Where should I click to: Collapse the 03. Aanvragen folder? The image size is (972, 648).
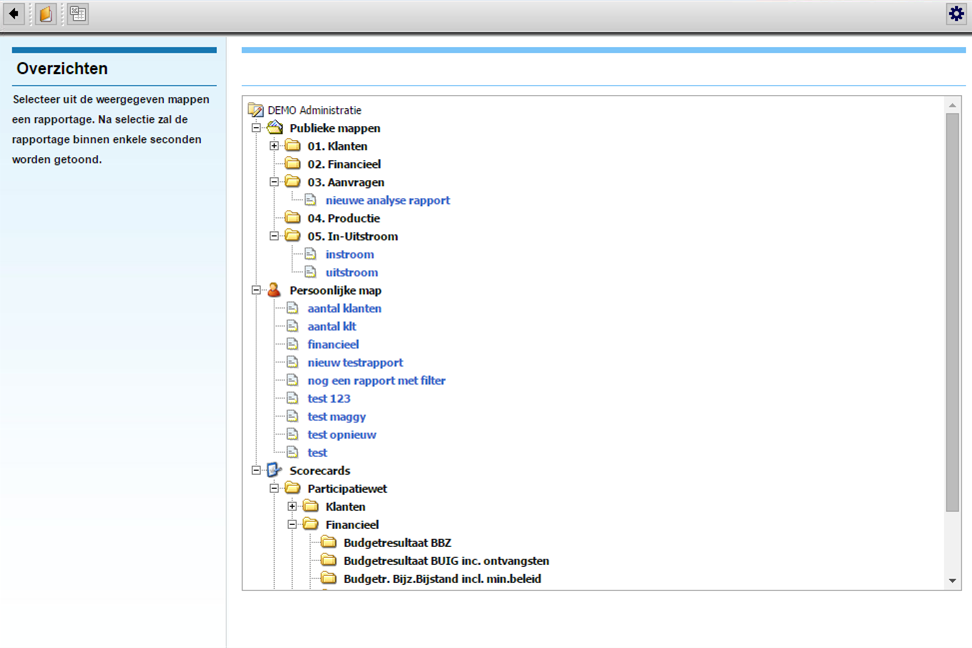tap(274, 182)
